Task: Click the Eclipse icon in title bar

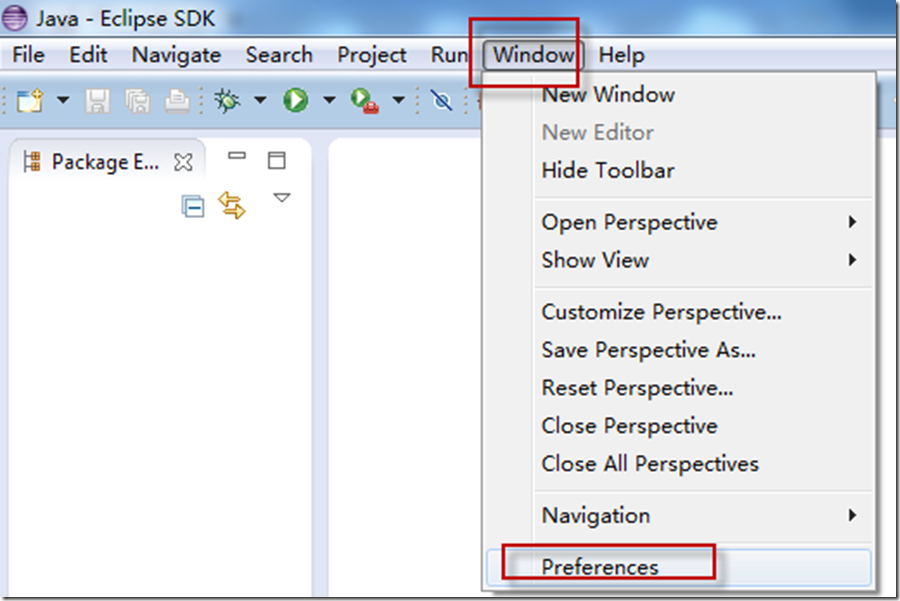Action: 14,18
